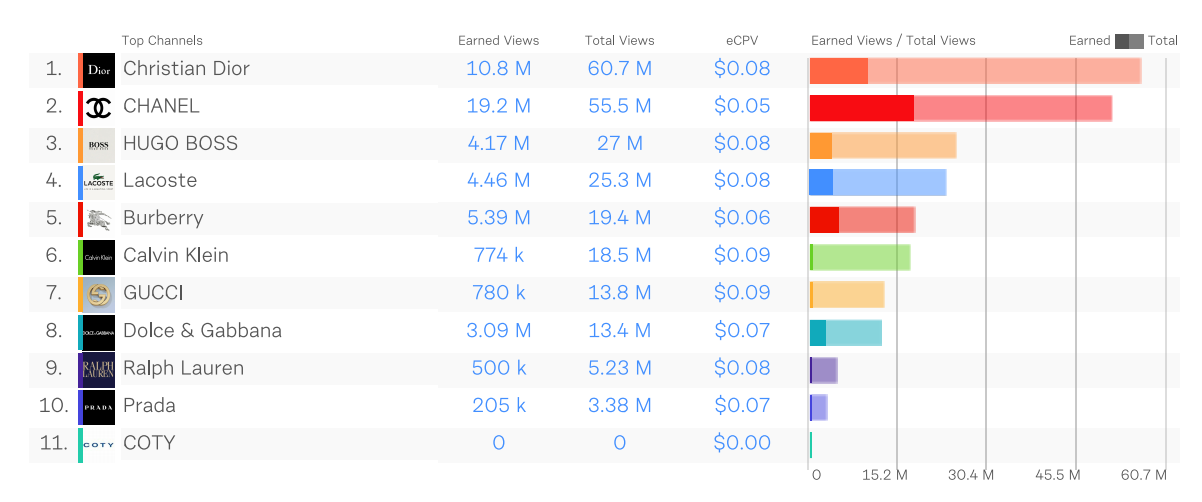Click the Prada logo icon

click(98, 407)
